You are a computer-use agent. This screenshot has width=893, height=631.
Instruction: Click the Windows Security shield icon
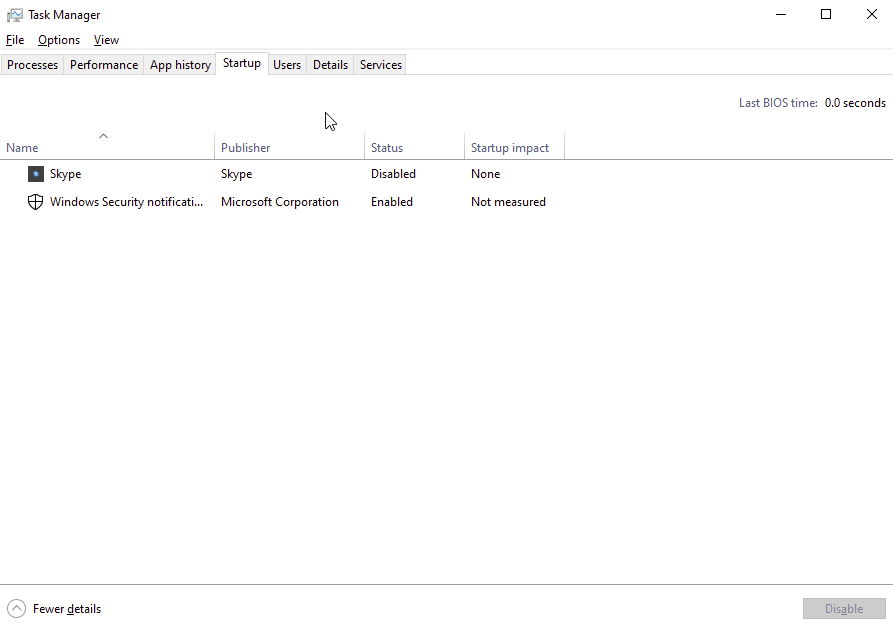pos(35,202)
